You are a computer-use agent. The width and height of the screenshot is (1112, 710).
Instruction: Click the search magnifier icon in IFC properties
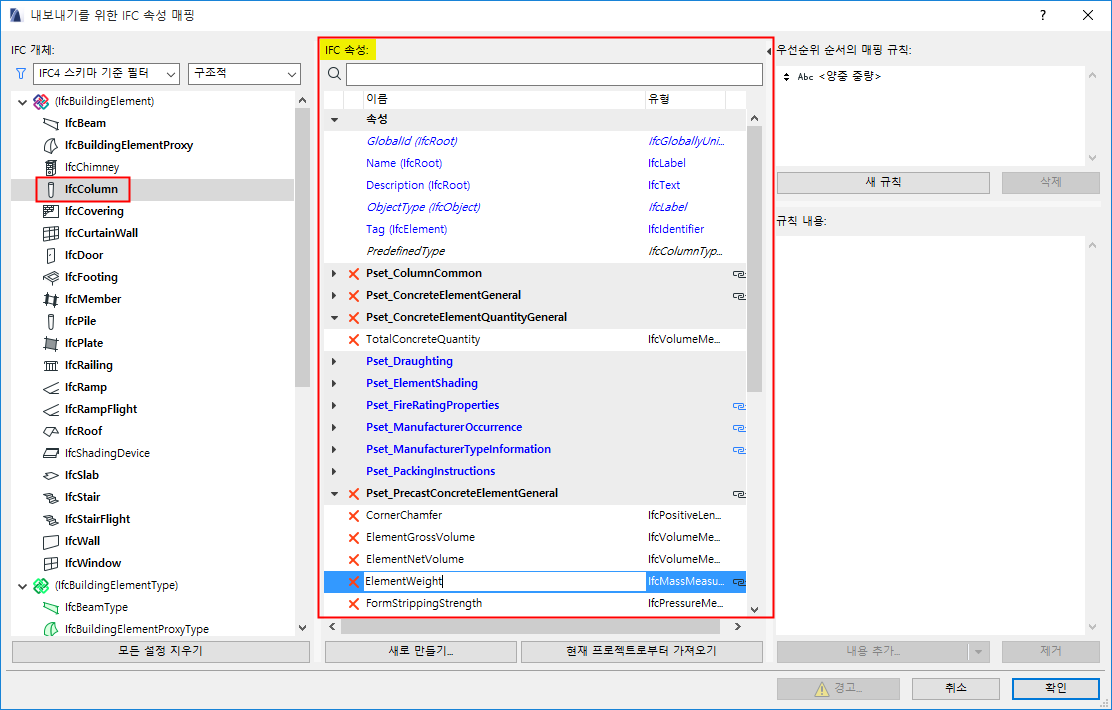(x=335, y=74)
